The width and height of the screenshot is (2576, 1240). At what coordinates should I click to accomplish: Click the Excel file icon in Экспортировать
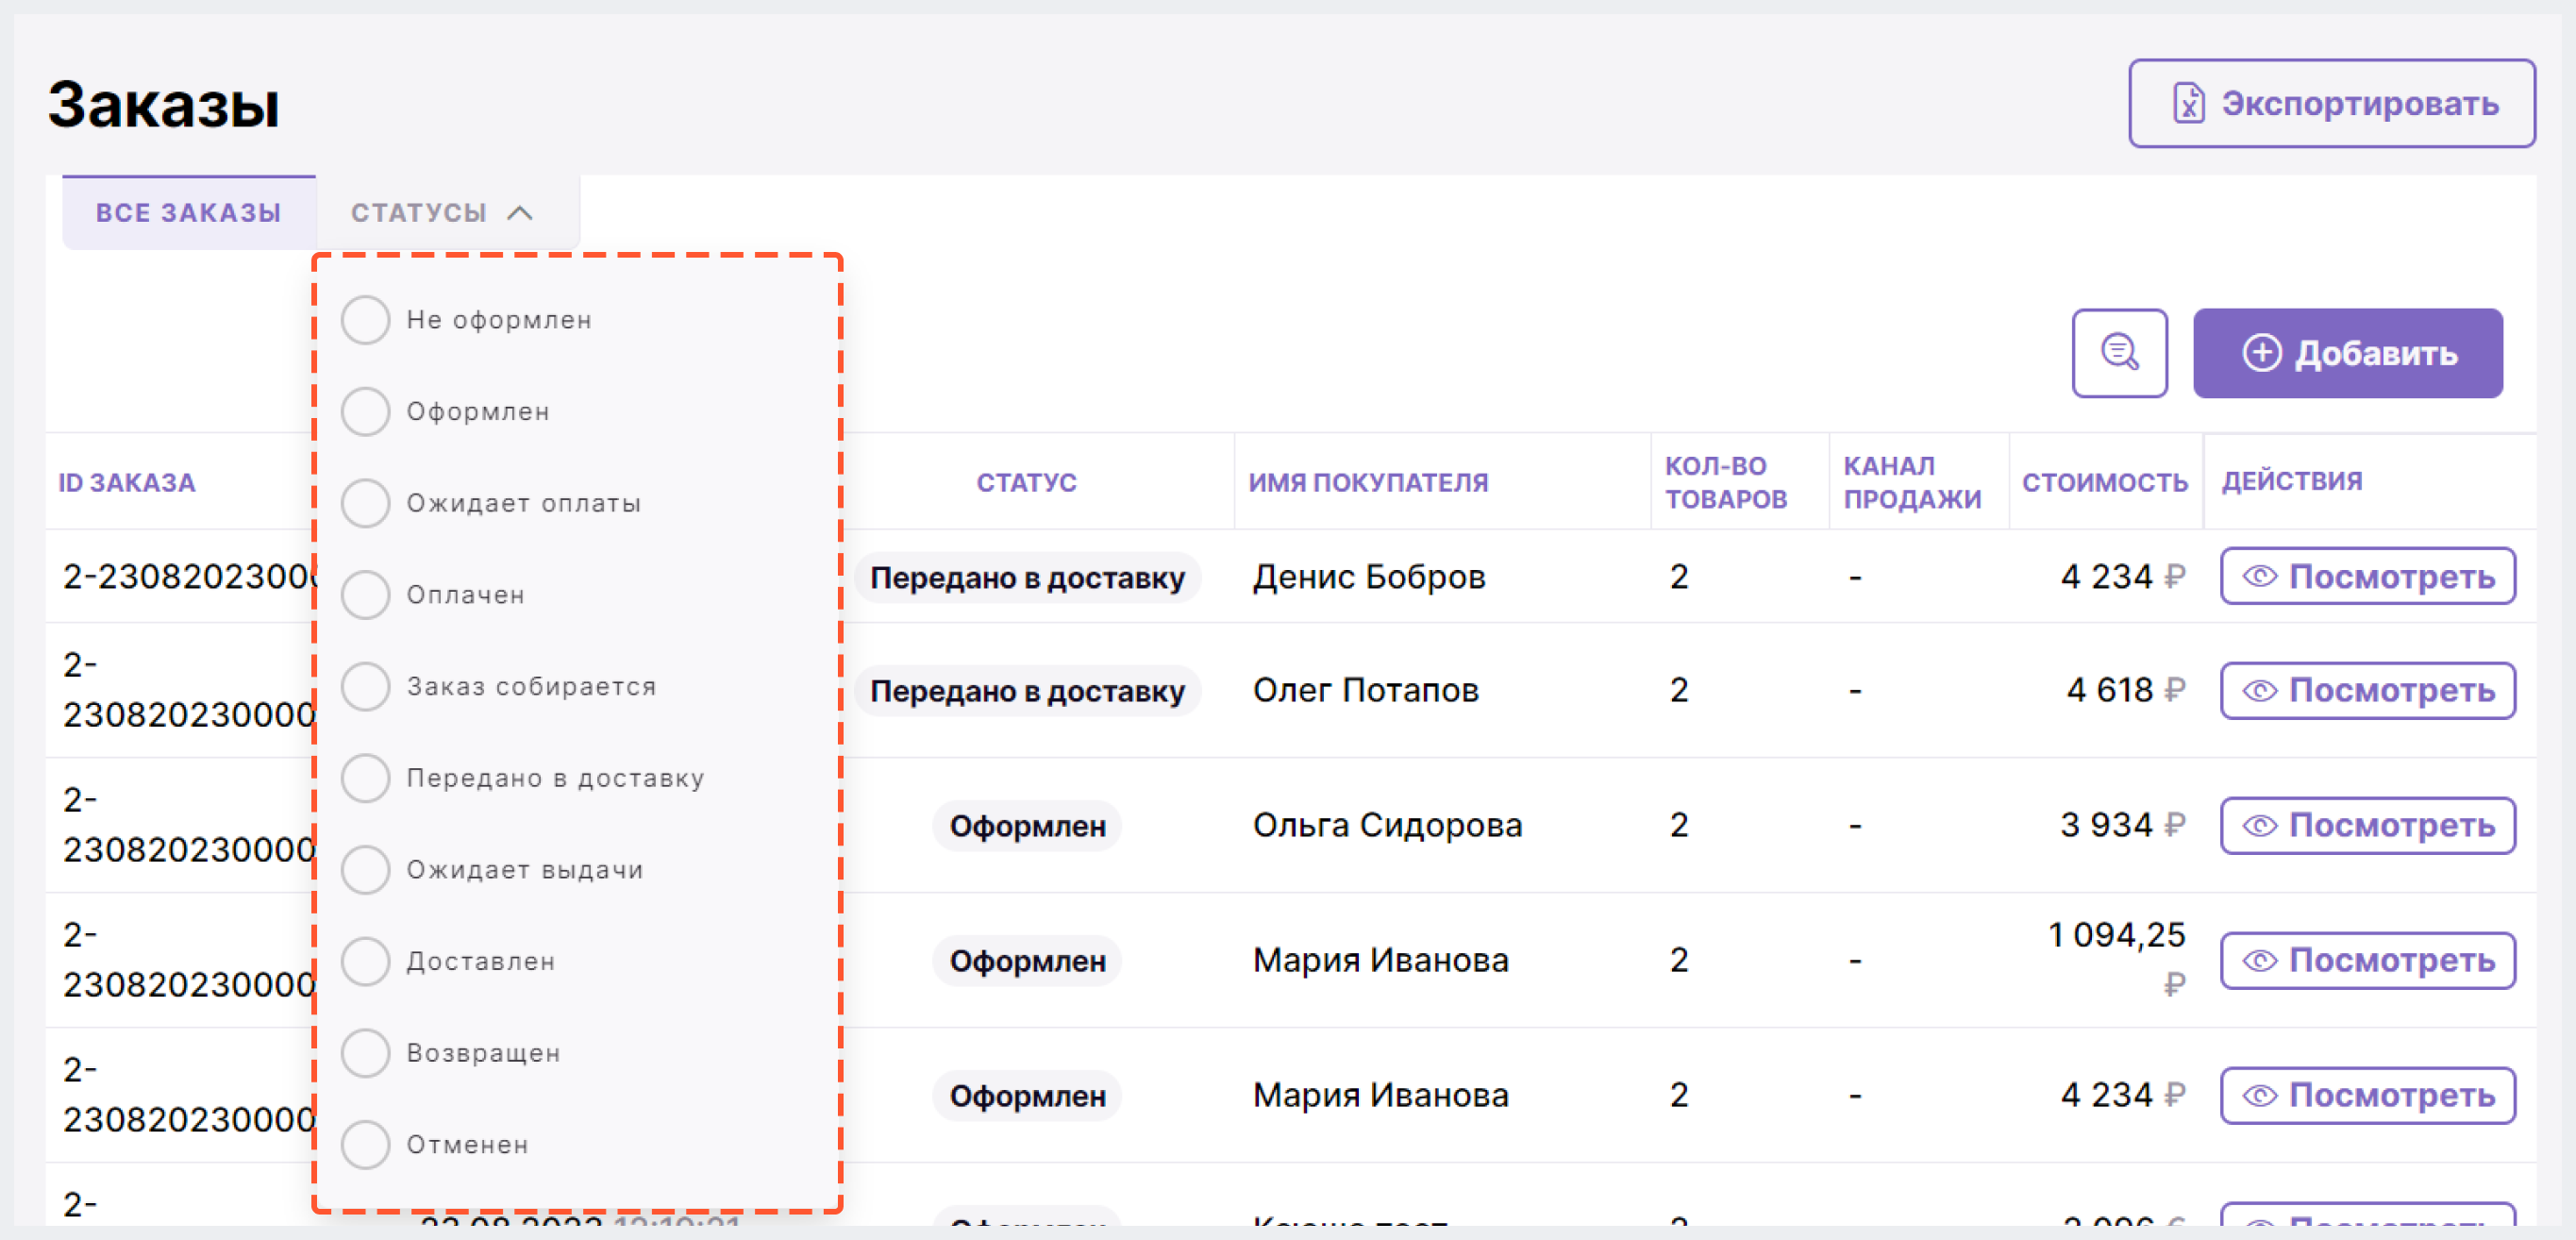[x=2188, y=103]
